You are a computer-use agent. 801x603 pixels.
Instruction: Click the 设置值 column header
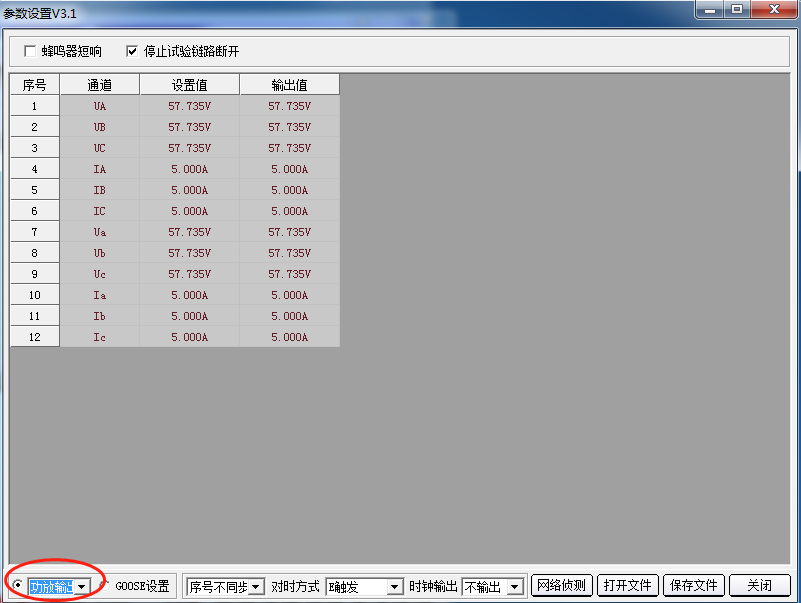point(189,85)
